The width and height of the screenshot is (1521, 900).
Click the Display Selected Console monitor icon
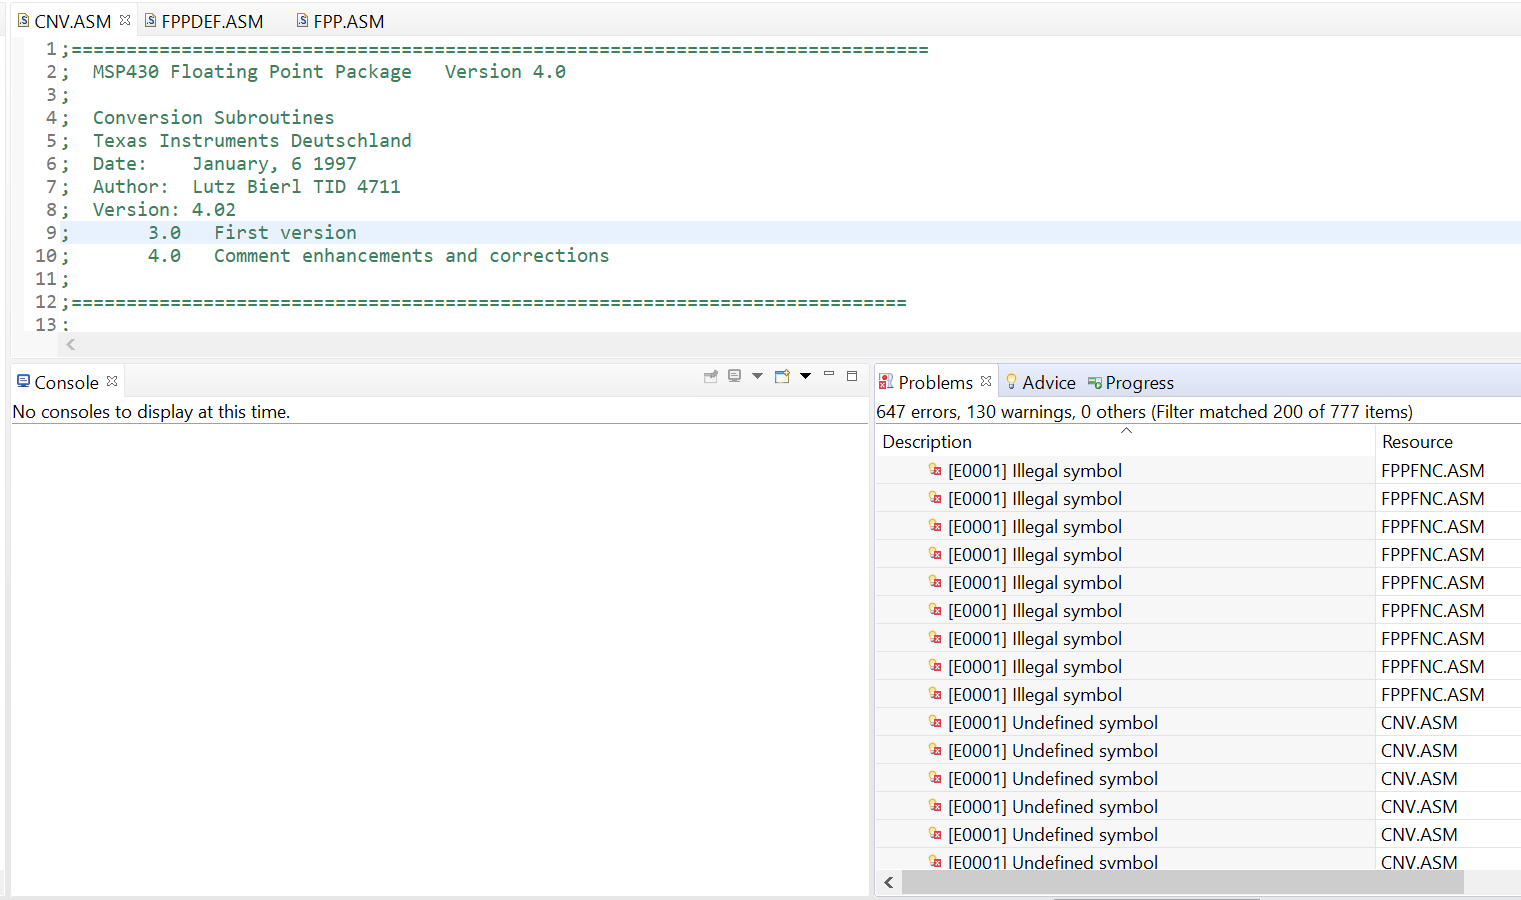coord(735,377)
